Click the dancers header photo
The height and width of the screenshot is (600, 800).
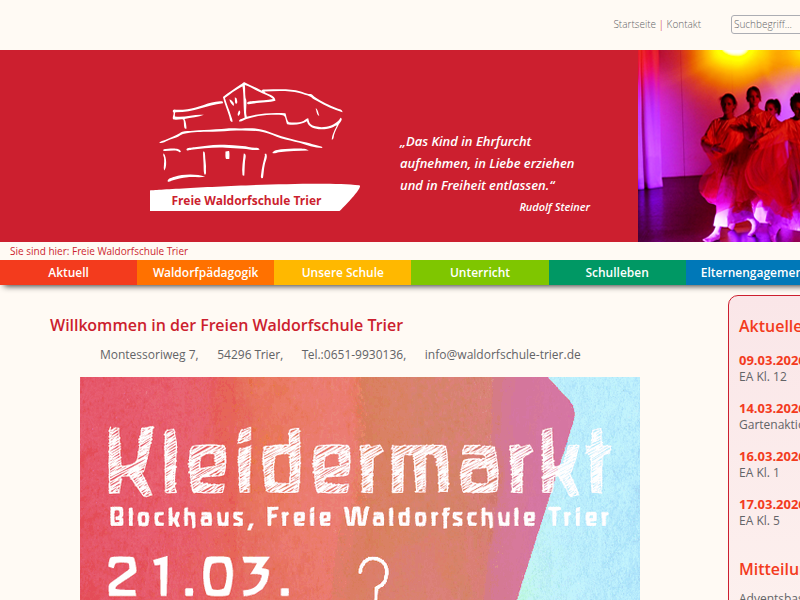coord(719,146)
